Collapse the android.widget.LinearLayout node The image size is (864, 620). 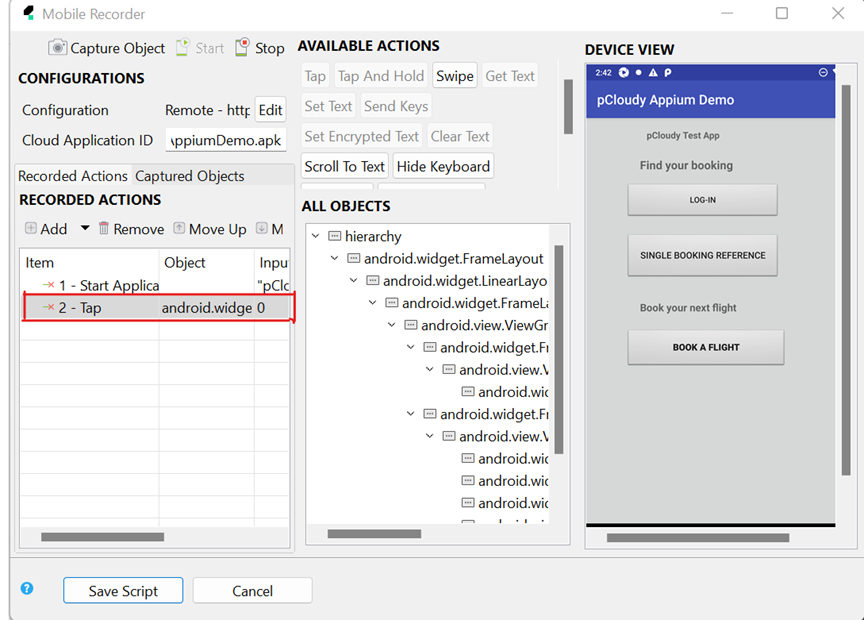[x=354, y=281]
